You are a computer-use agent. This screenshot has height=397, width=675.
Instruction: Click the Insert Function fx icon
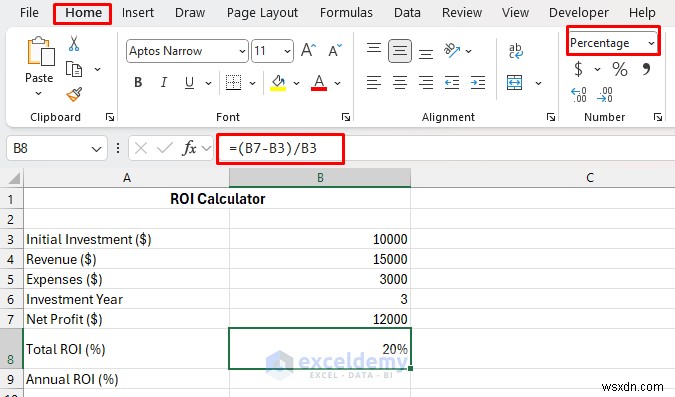[x=189, y=148]
